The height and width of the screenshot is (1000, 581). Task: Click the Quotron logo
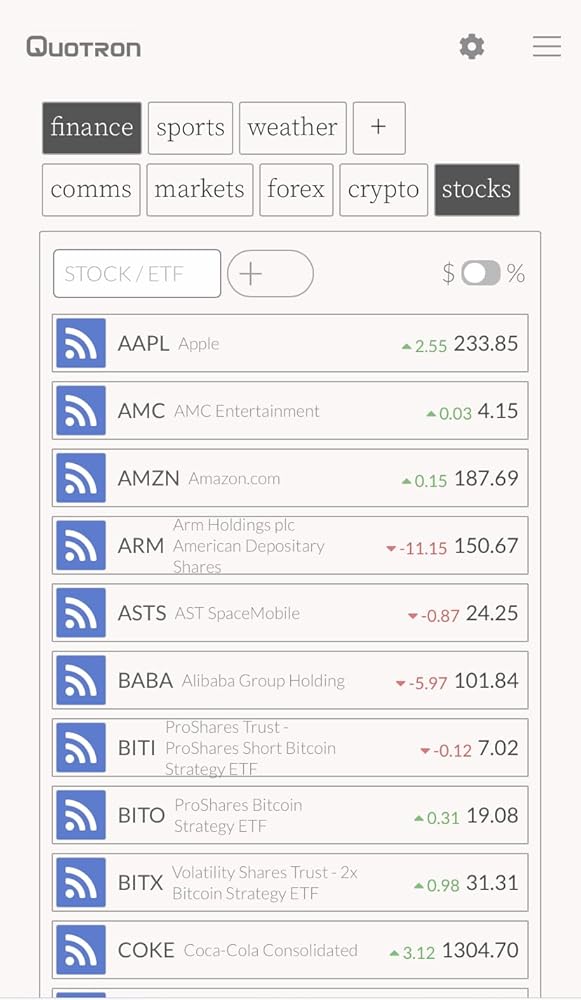(84, 47)
